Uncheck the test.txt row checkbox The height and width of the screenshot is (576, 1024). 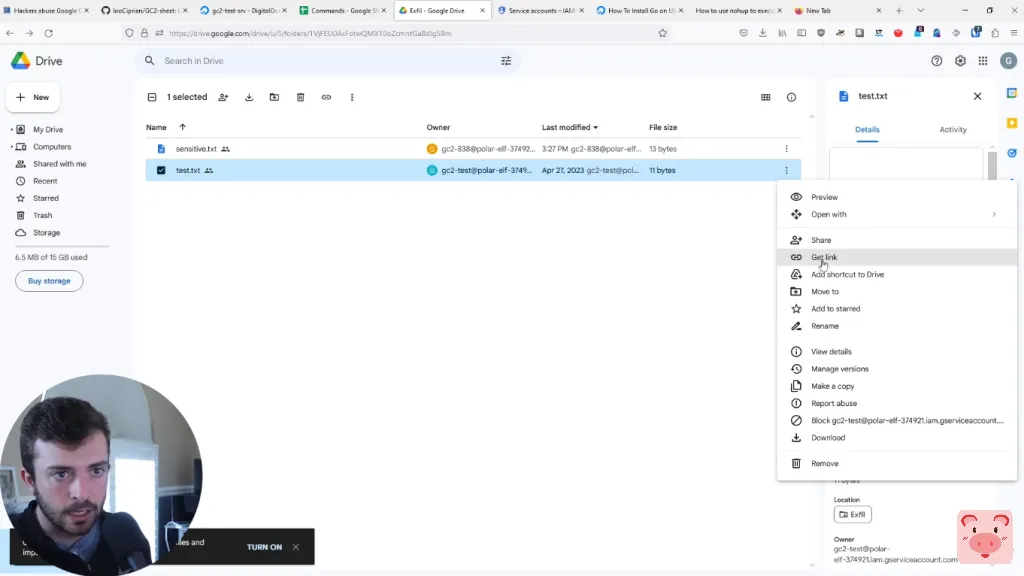tap(161, 170)
